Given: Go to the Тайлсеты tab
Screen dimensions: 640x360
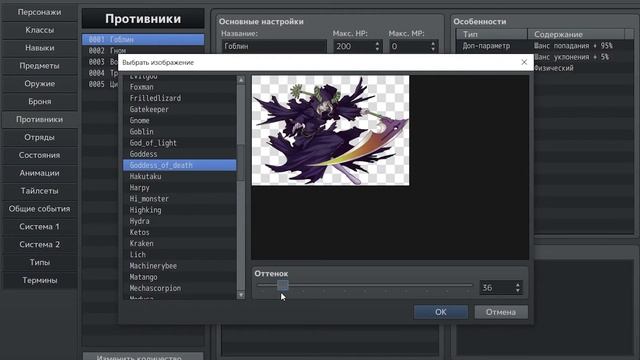Looking at the screenshot, I should [x=39, y=191].
